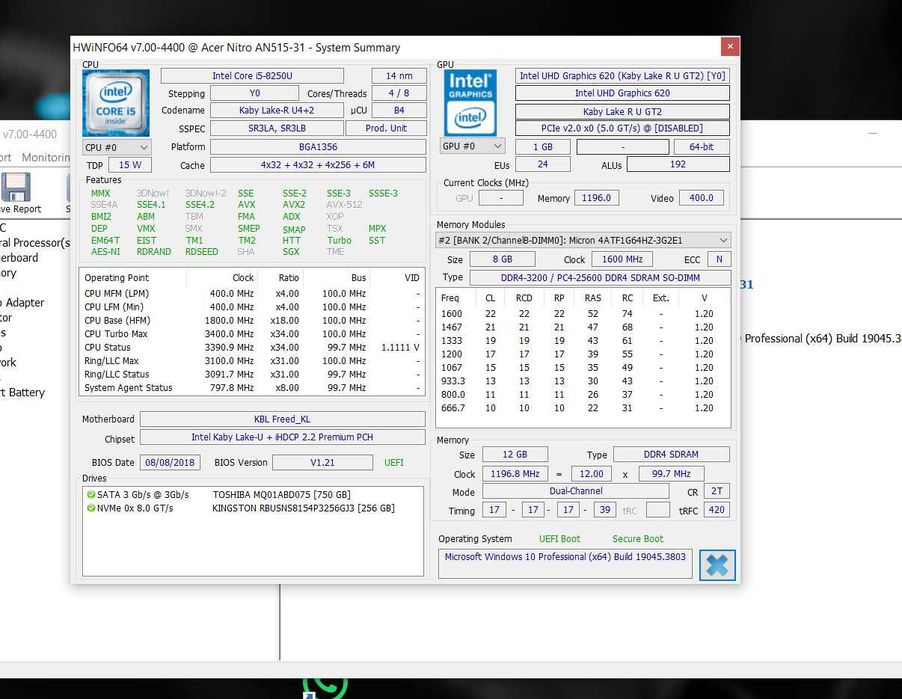Close the System Summary window with the red X
Screen dimensions: 902x699
pos(729,47)
